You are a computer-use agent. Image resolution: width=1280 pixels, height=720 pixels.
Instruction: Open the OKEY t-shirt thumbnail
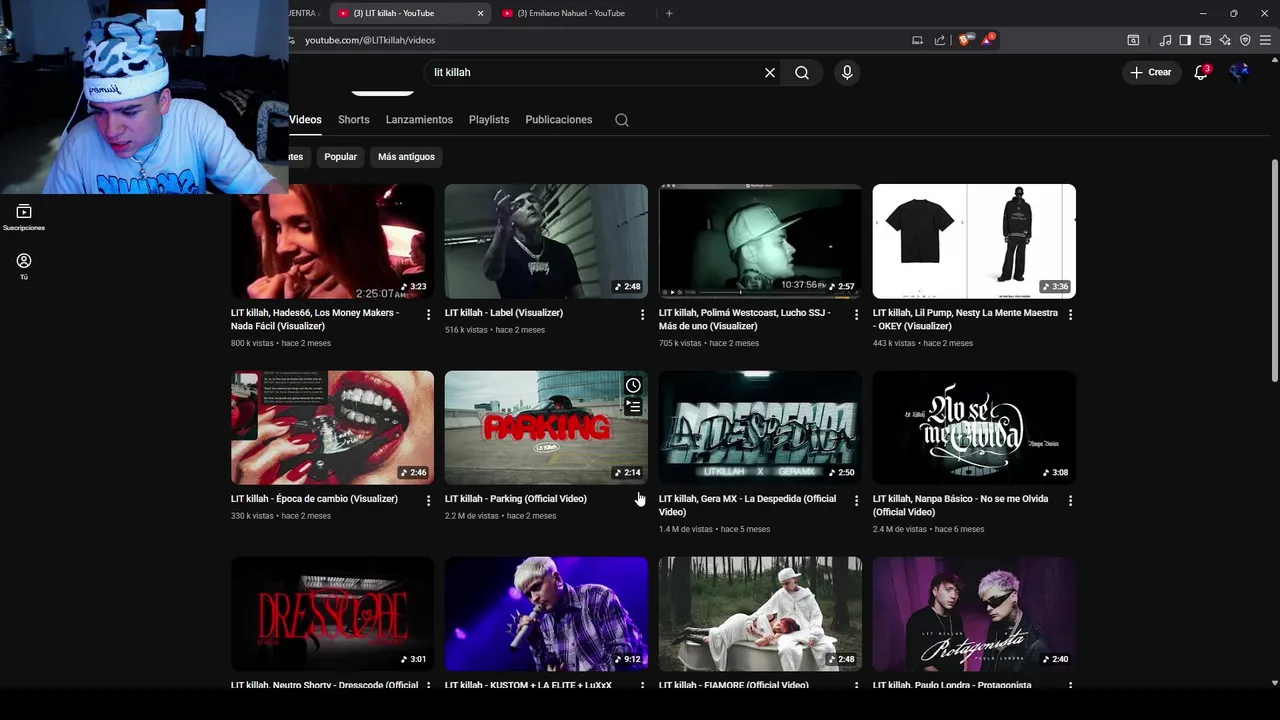tap(974, 241)
